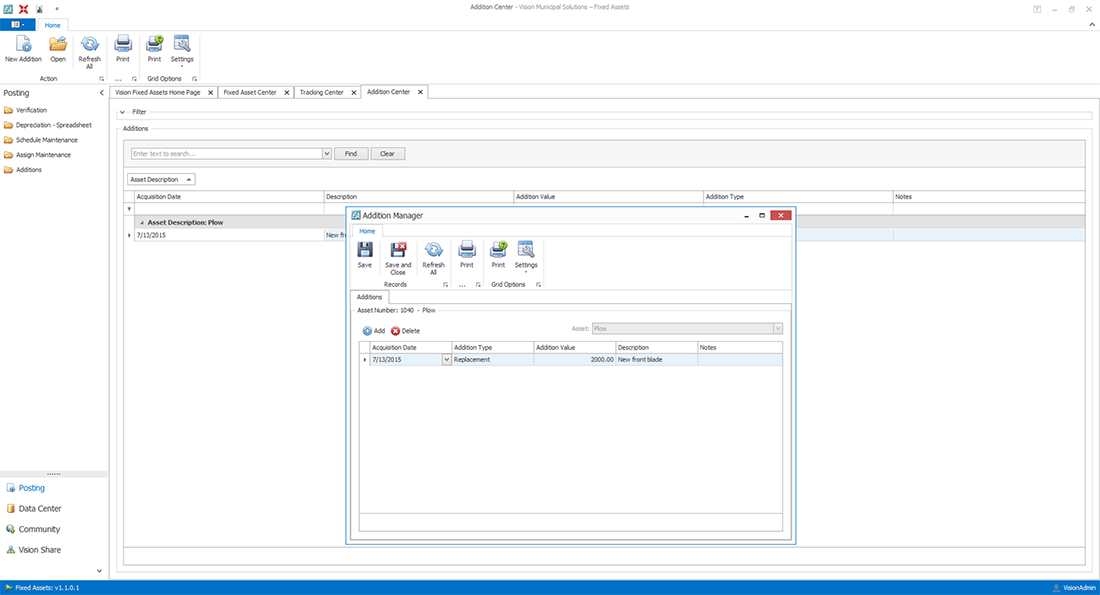The height and width of the screenshot is (595, 1100).
Task: Open the Assign Maintenance folder
Action: pos(37,154)
